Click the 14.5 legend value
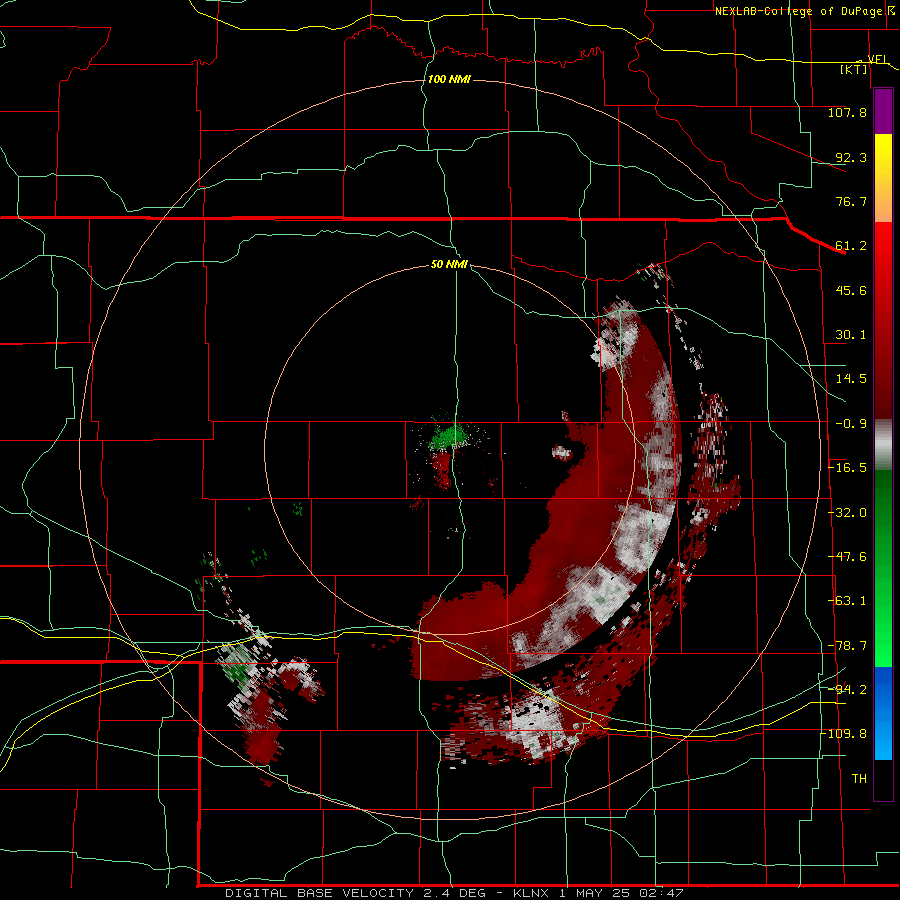The height and width of the screenshot is (900, 900). [851, 379]
